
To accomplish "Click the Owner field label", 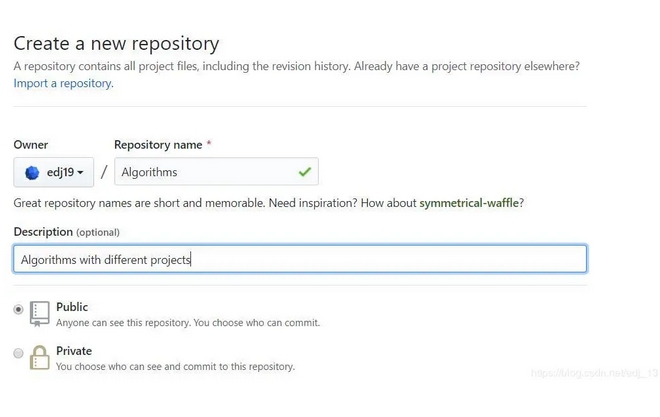I will coord(31,145).
